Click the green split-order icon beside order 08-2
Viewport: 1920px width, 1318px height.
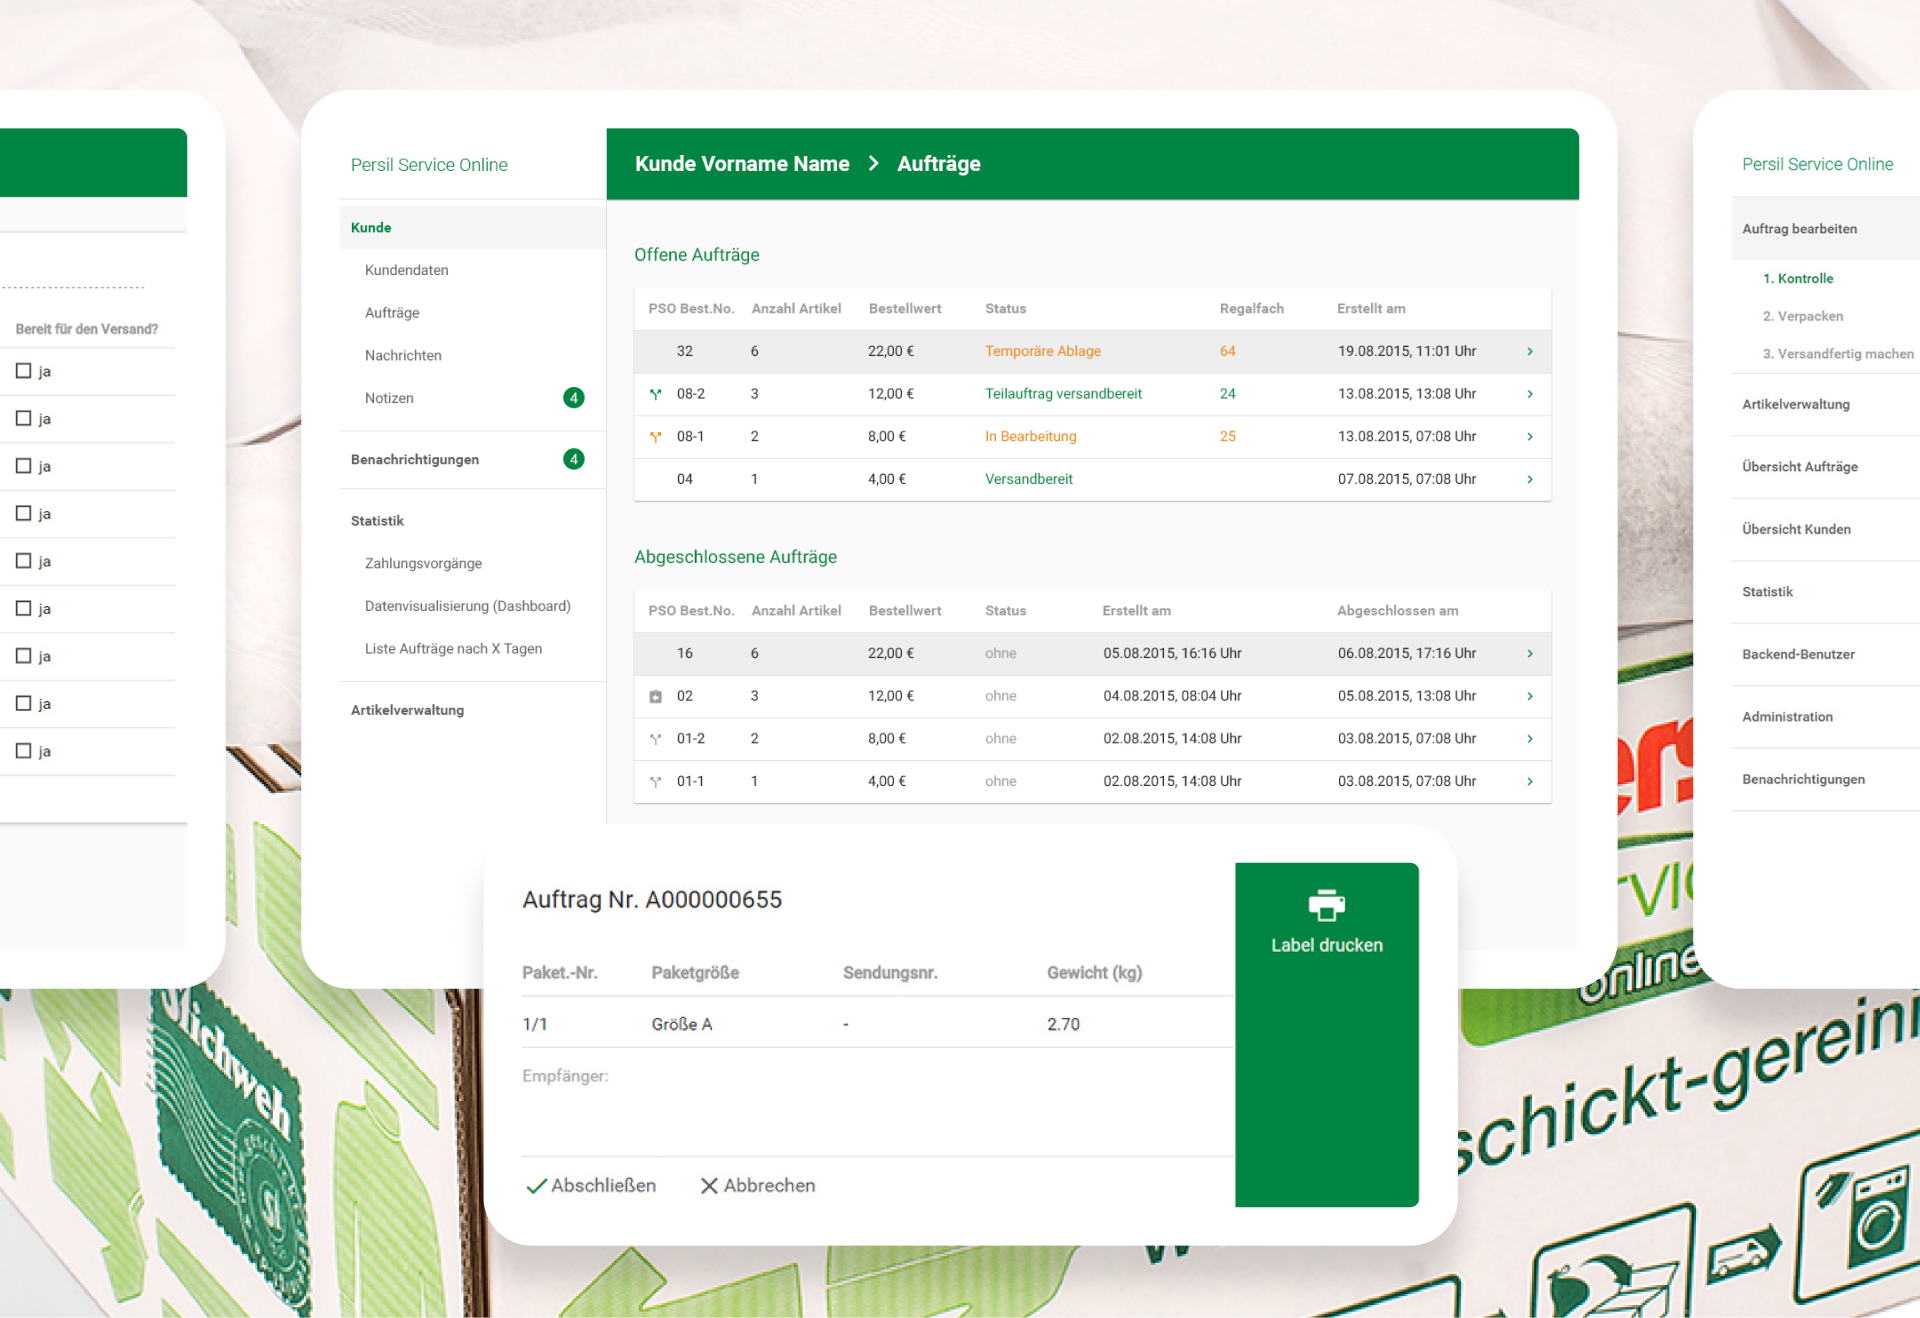click(x=655, y=394)
